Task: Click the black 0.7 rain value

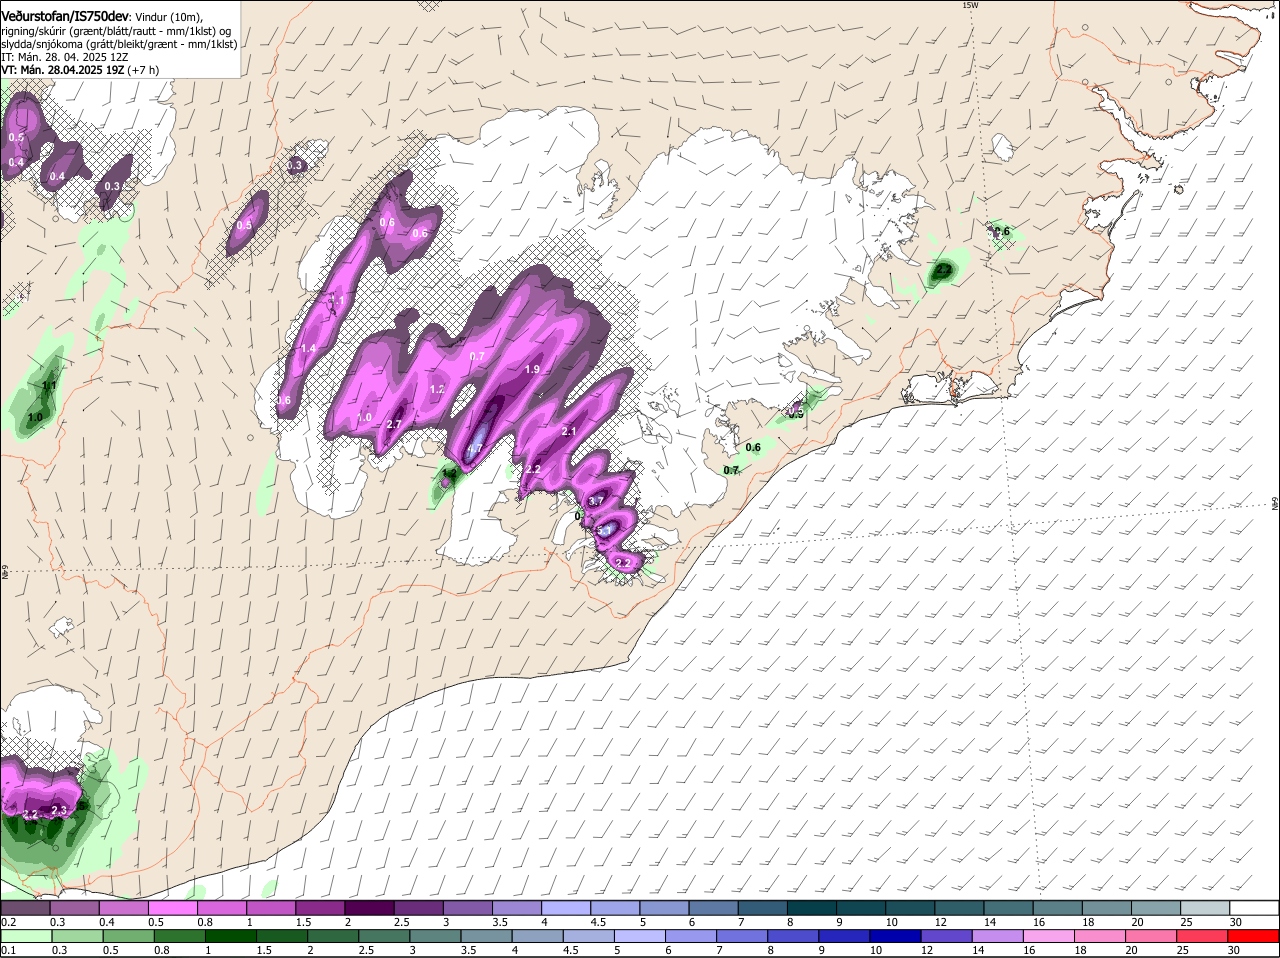Action: (731, 470)
